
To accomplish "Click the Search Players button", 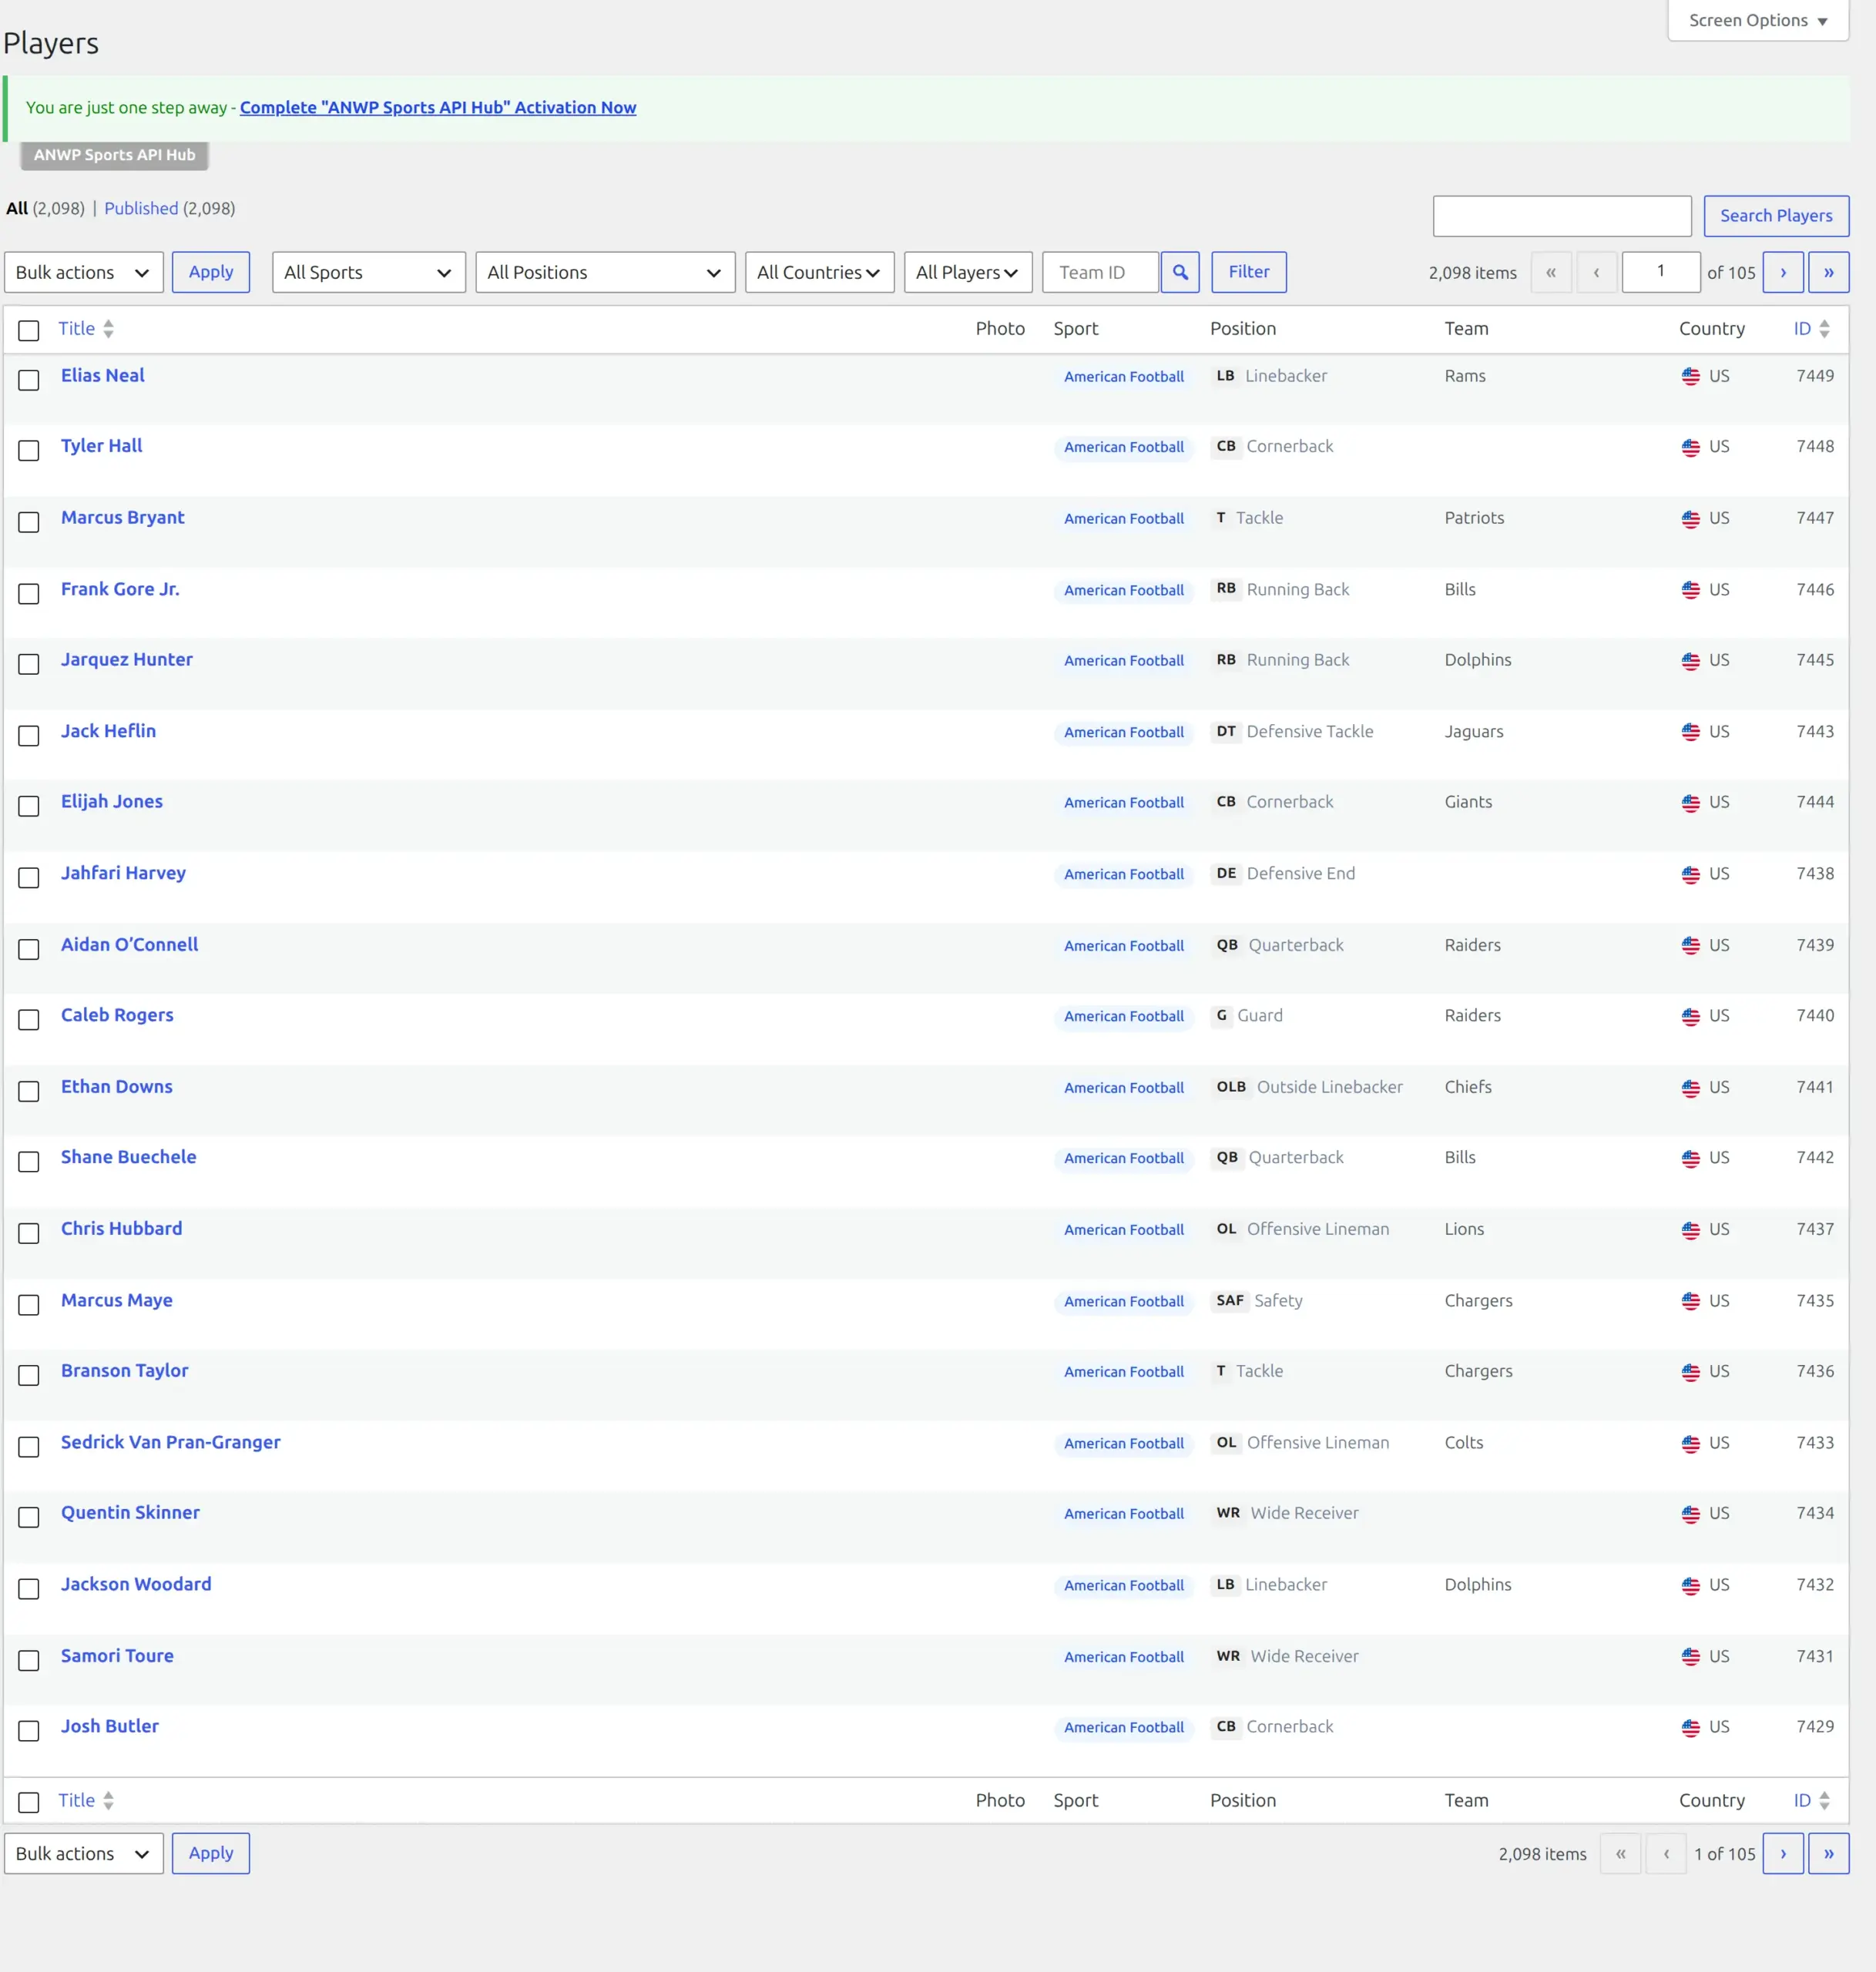I will coord(1776,216).
